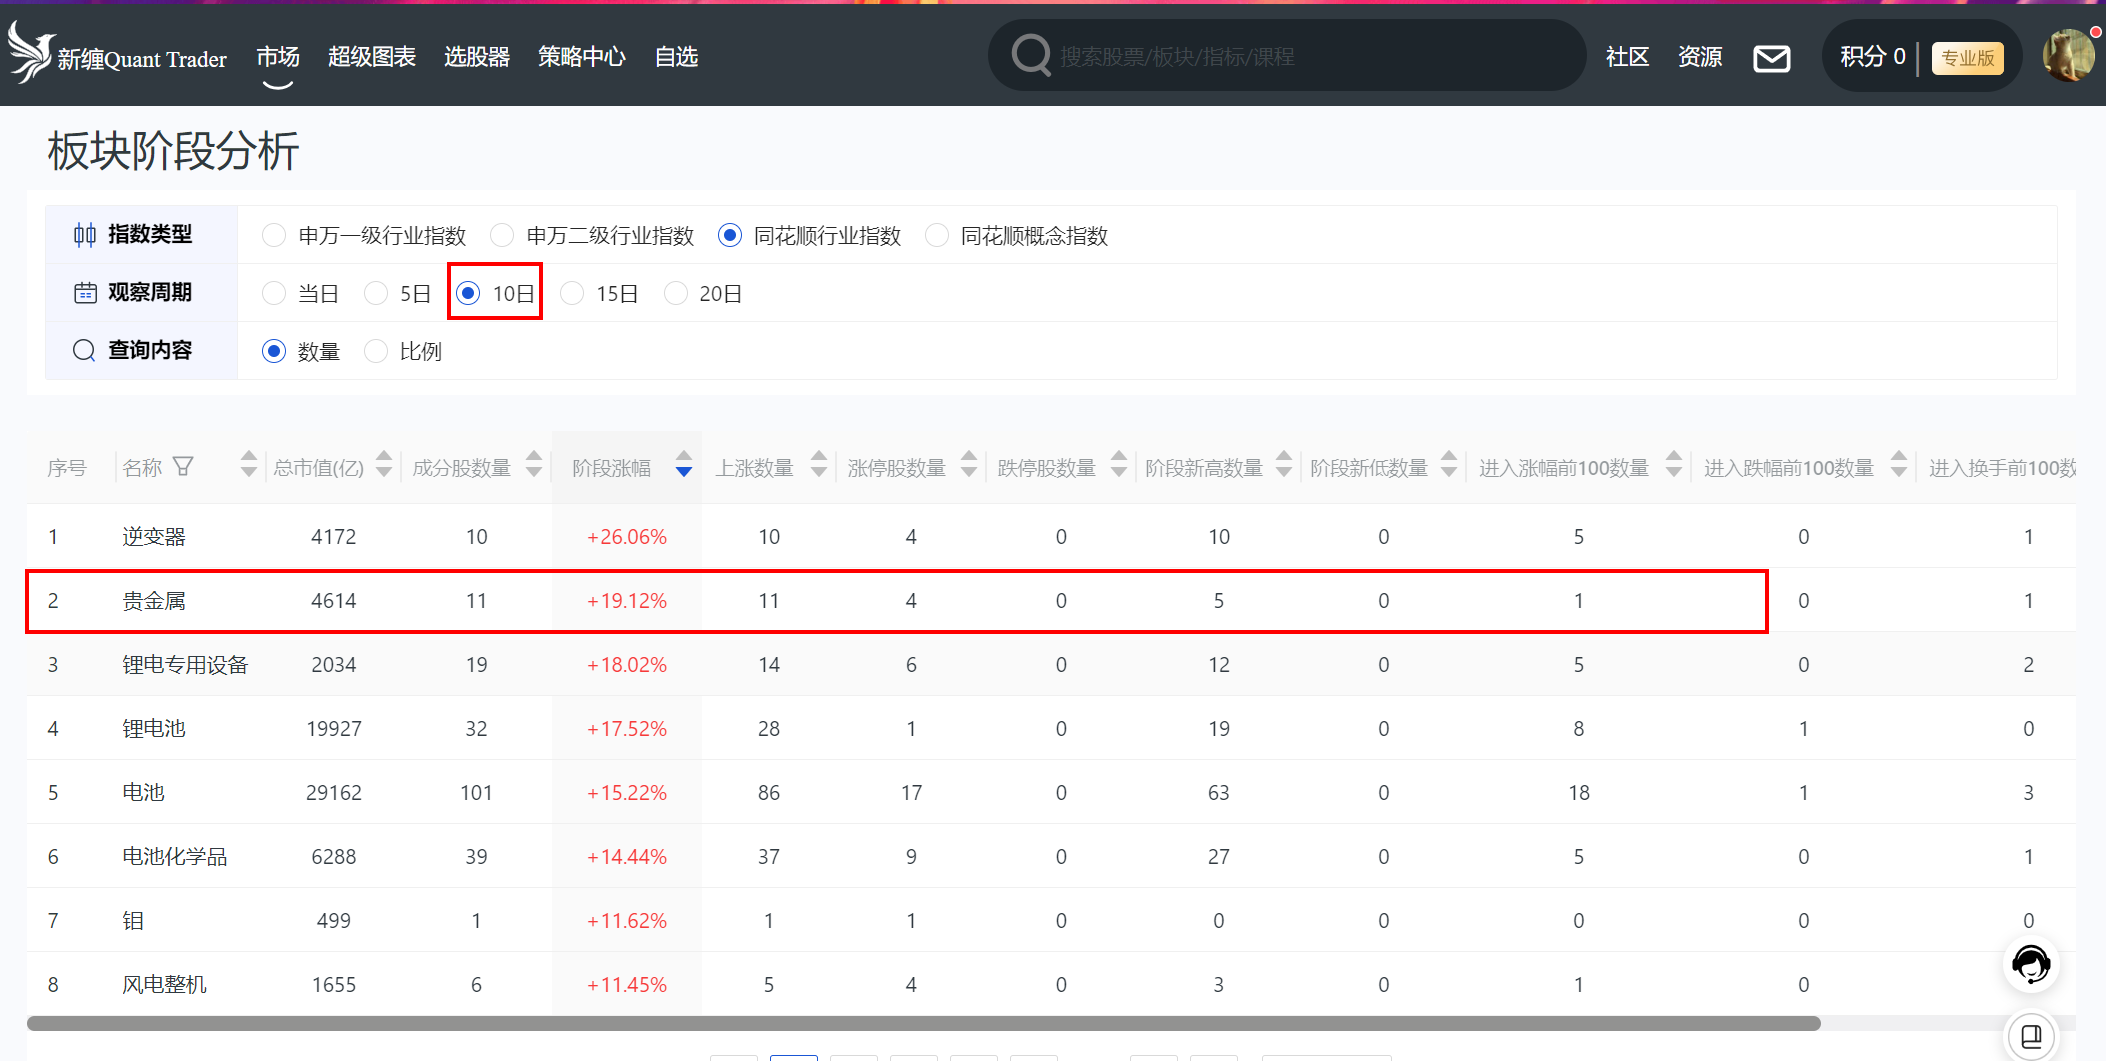Open the 社区 link
The image size is (2106, 1061).
click(x=1627, y=57)
